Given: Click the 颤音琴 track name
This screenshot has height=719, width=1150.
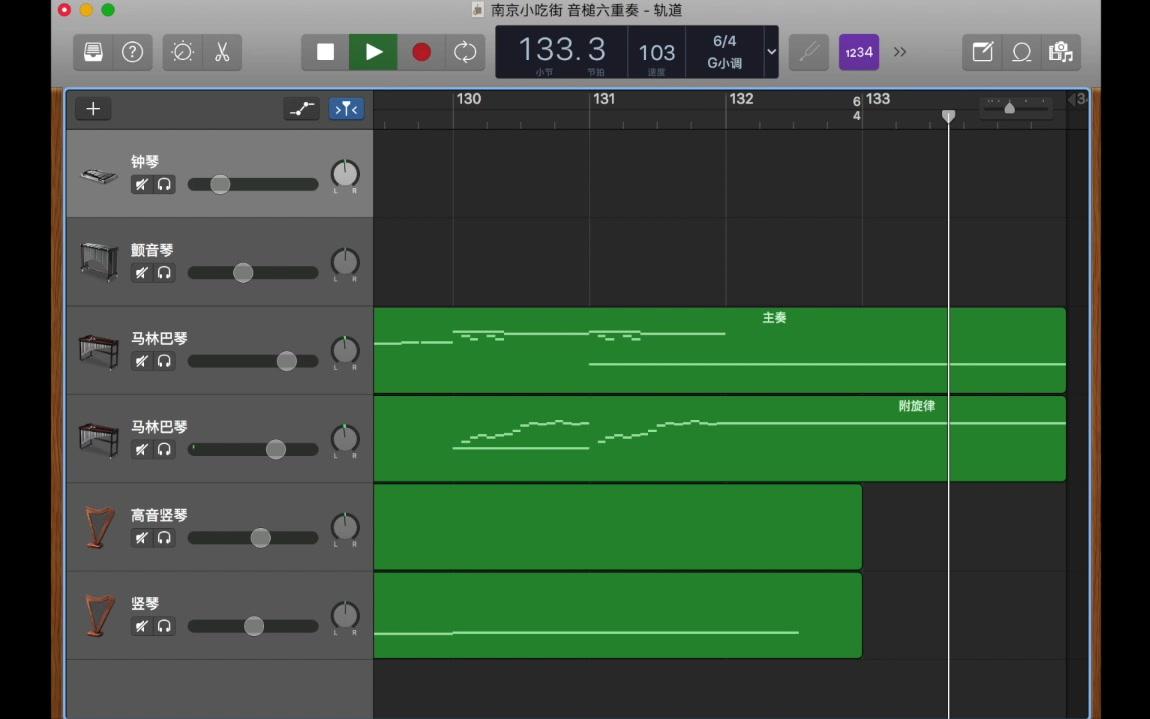Looking at the screenshot, I should tap(152, 250).
